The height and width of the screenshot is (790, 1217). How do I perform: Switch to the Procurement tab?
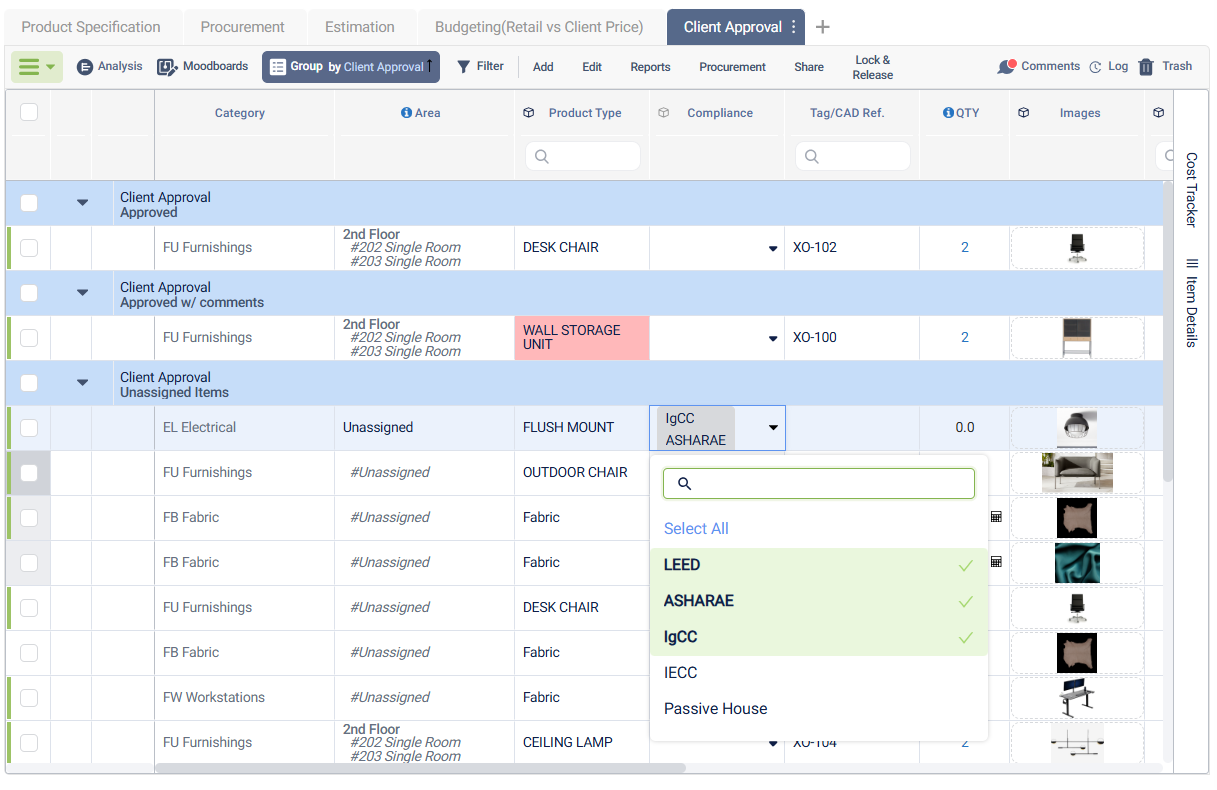coord(243,27)
